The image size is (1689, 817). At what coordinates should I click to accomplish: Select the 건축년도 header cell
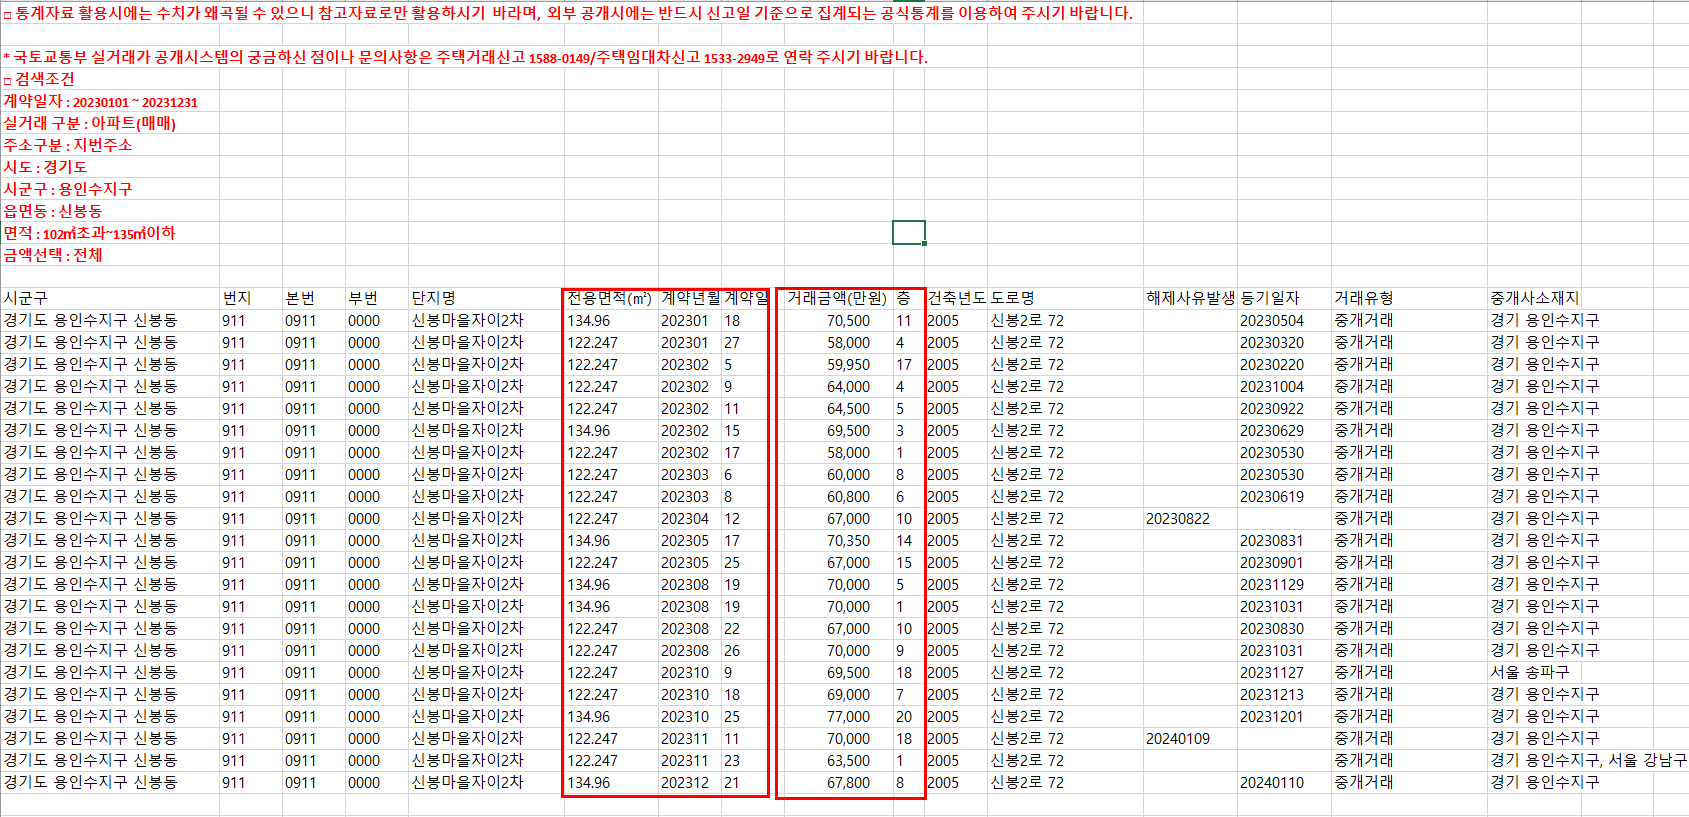[956, 298]
